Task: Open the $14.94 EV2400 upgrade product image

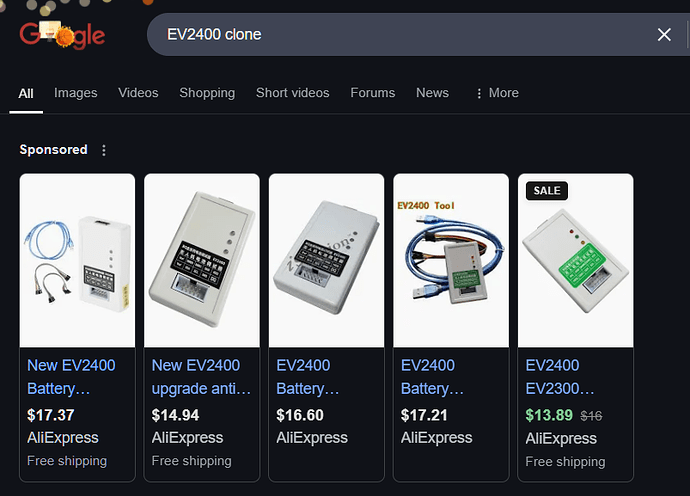Action: click(202, 260)
